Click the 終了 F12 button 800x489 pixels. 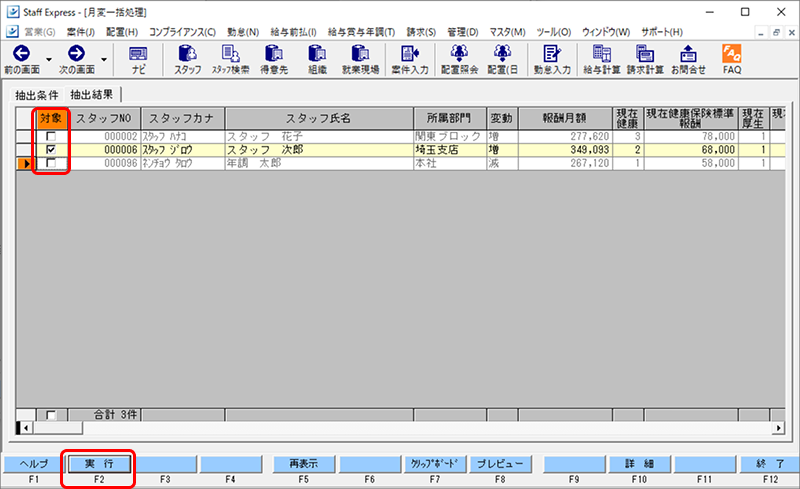point(770,464)
